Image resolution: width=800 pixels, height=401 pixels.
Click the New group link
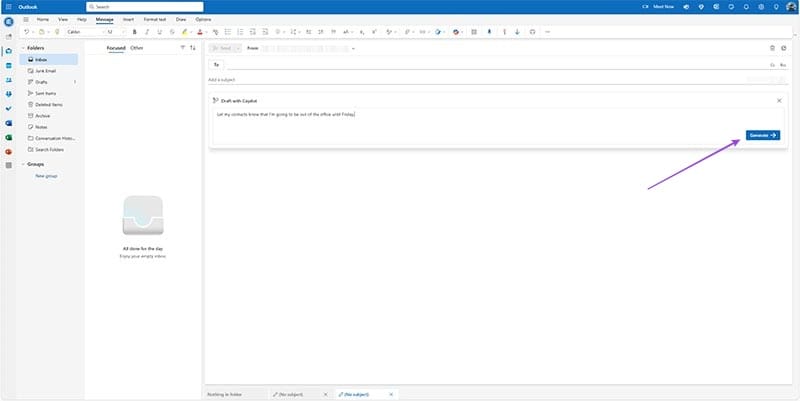tap(46, 176)
